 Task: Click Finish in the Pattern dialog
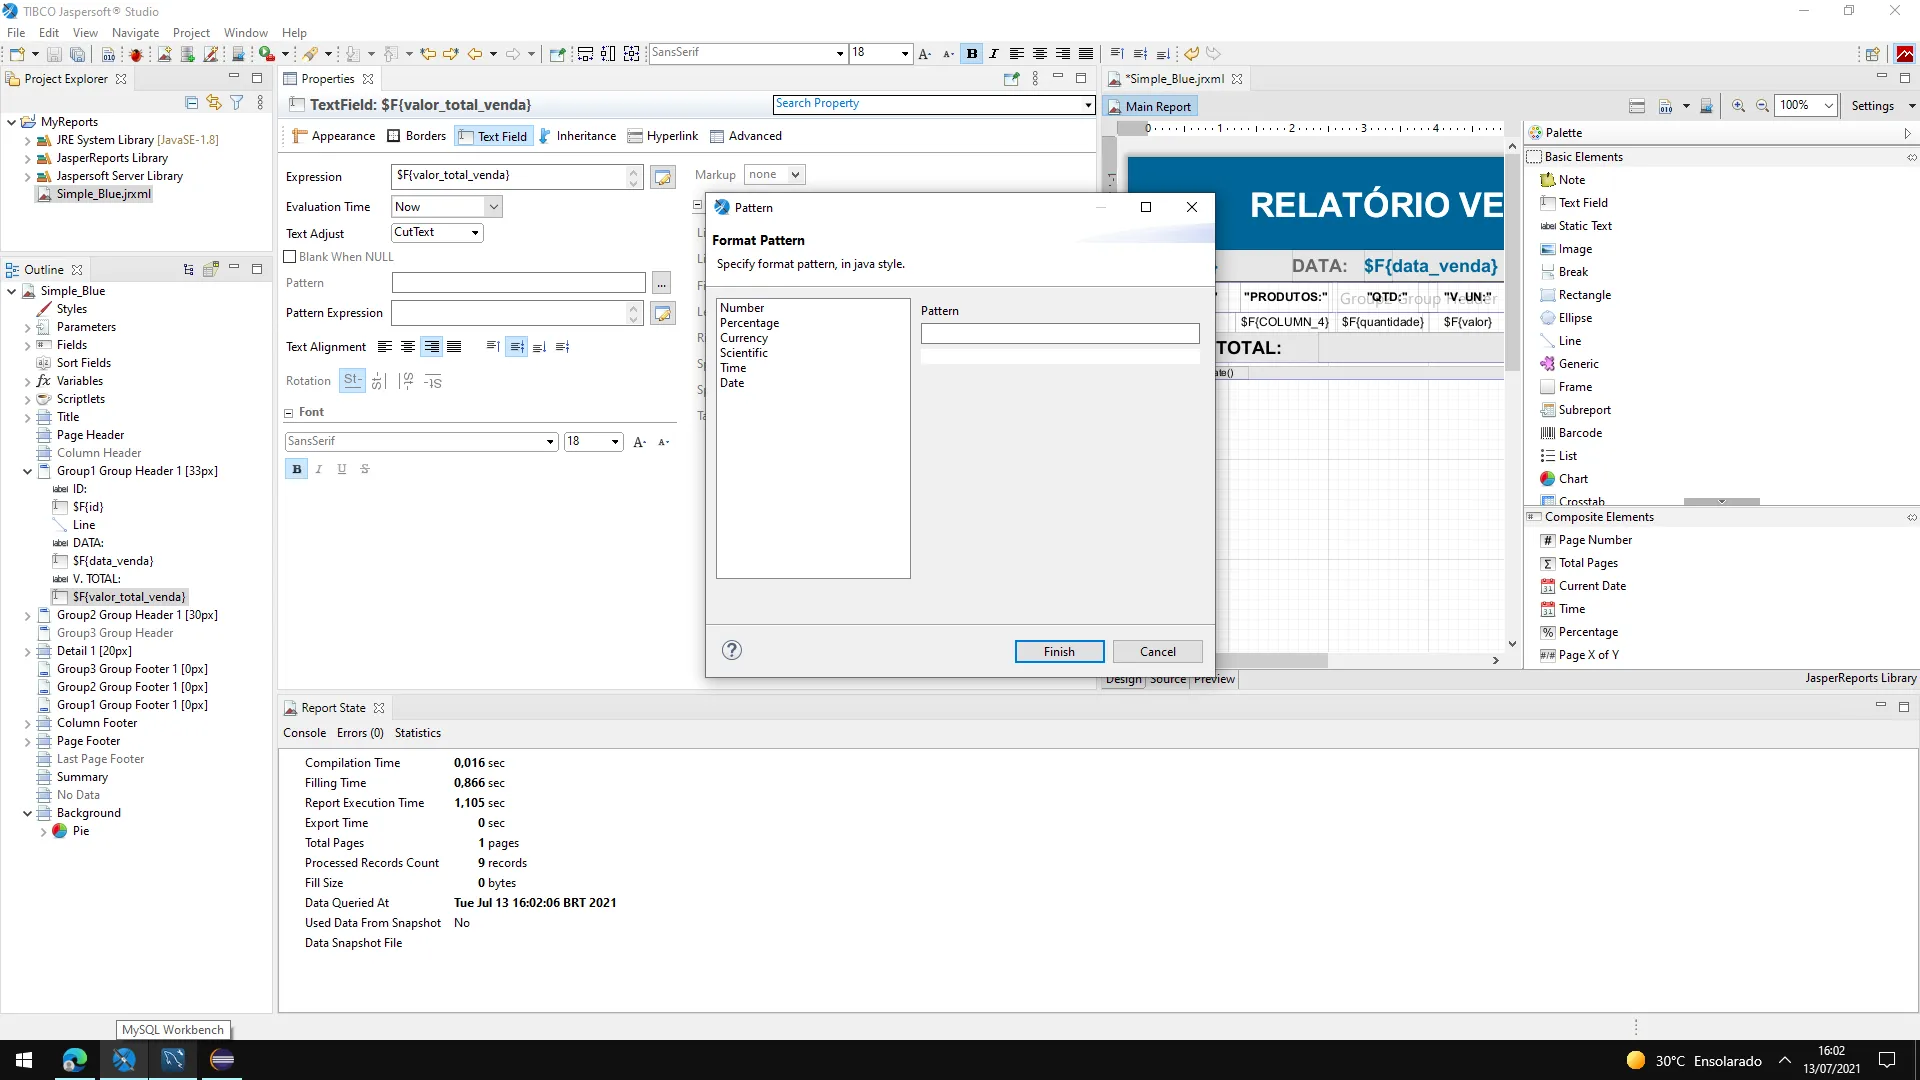click(x=1059, y=652)
